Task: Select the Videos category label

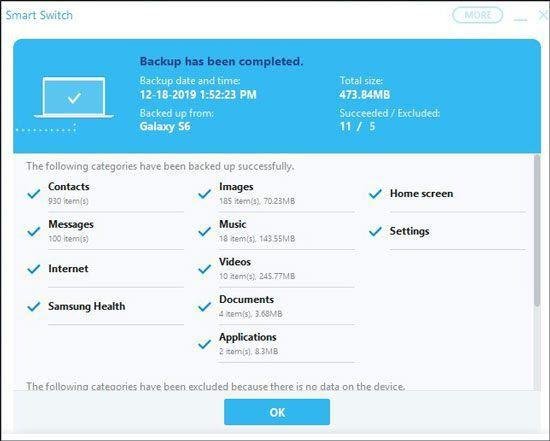Action: point(235,261)
